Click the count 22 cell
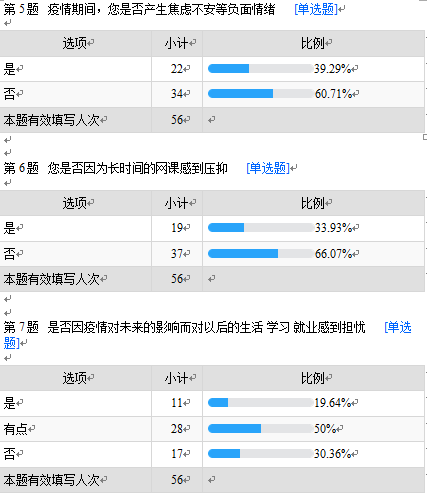The image size is (427, 495). (177, 69)
